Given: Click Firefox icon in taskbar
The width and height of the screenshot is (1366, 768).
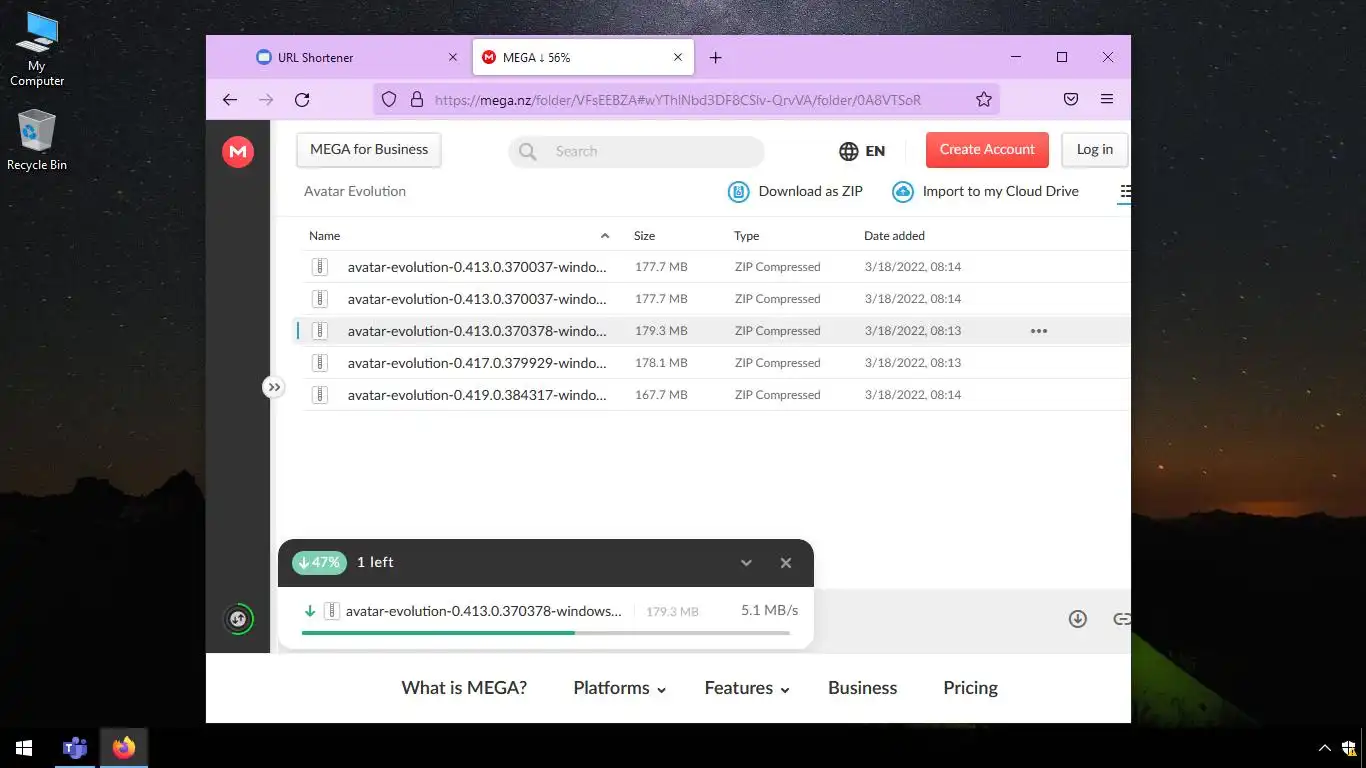Looking at the screenshot, I should click(x=124, y=748).
